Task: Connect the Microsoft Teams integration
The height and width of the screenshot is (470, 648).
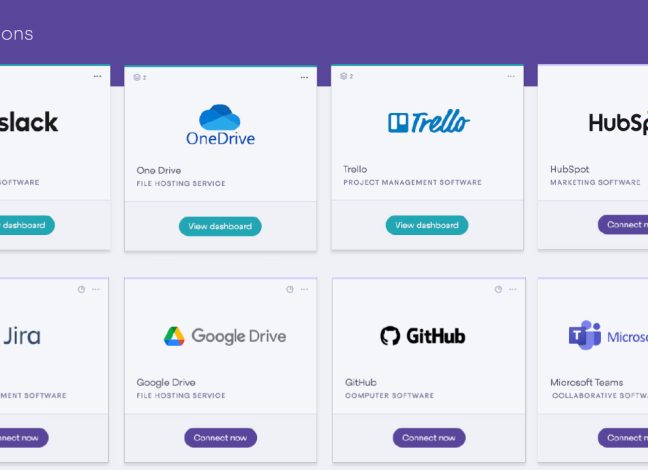Action: (x=623, y=438)
